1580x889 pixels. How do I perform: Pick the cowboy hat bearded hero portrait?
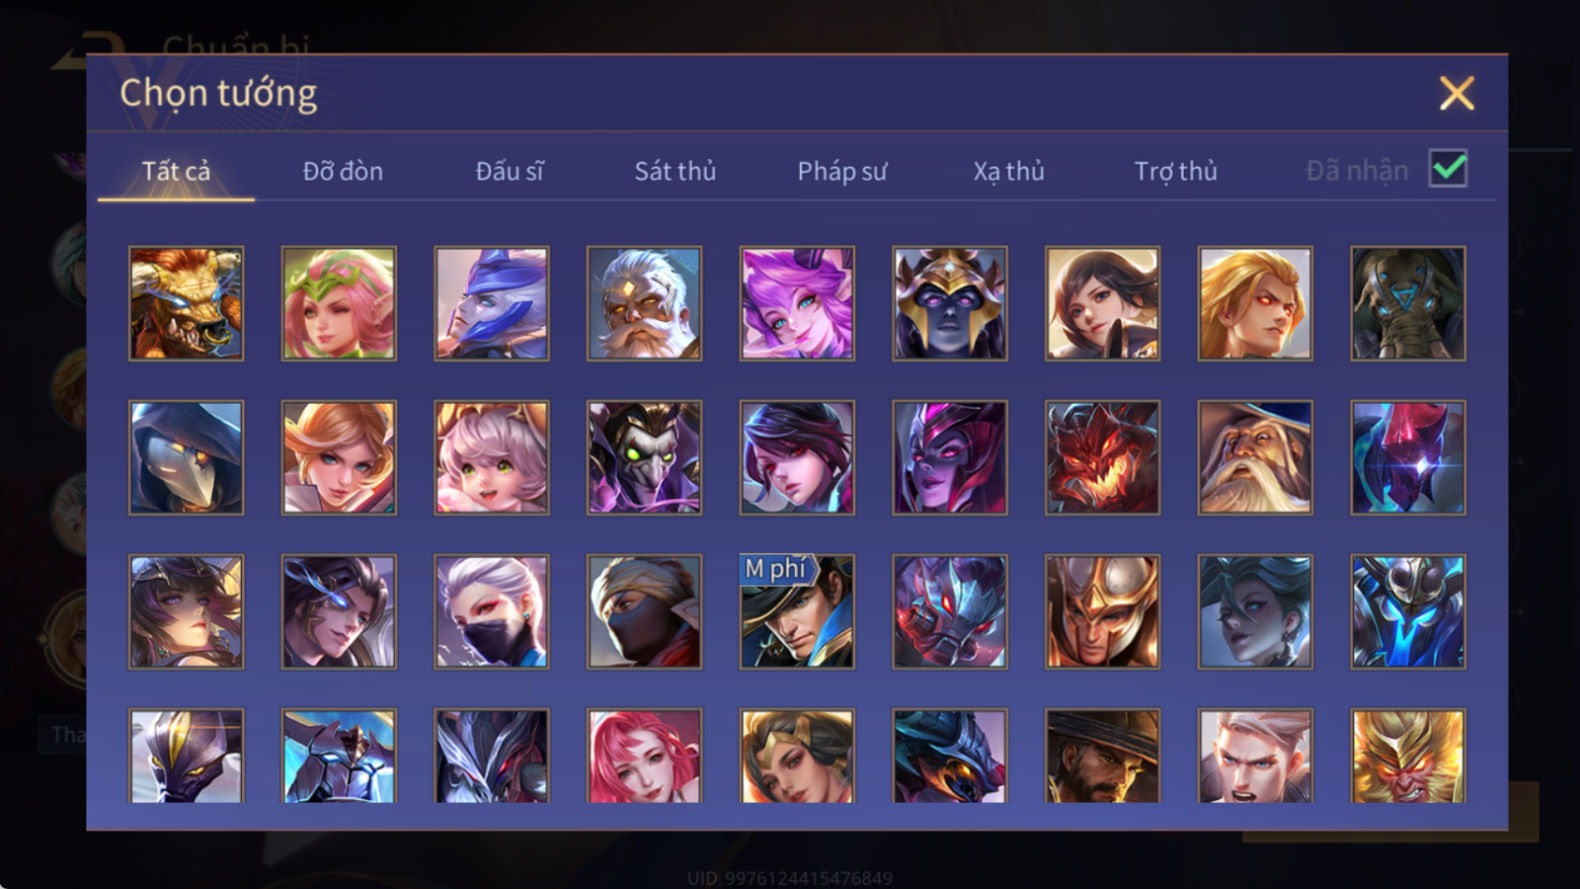[x=1102, y=756]
